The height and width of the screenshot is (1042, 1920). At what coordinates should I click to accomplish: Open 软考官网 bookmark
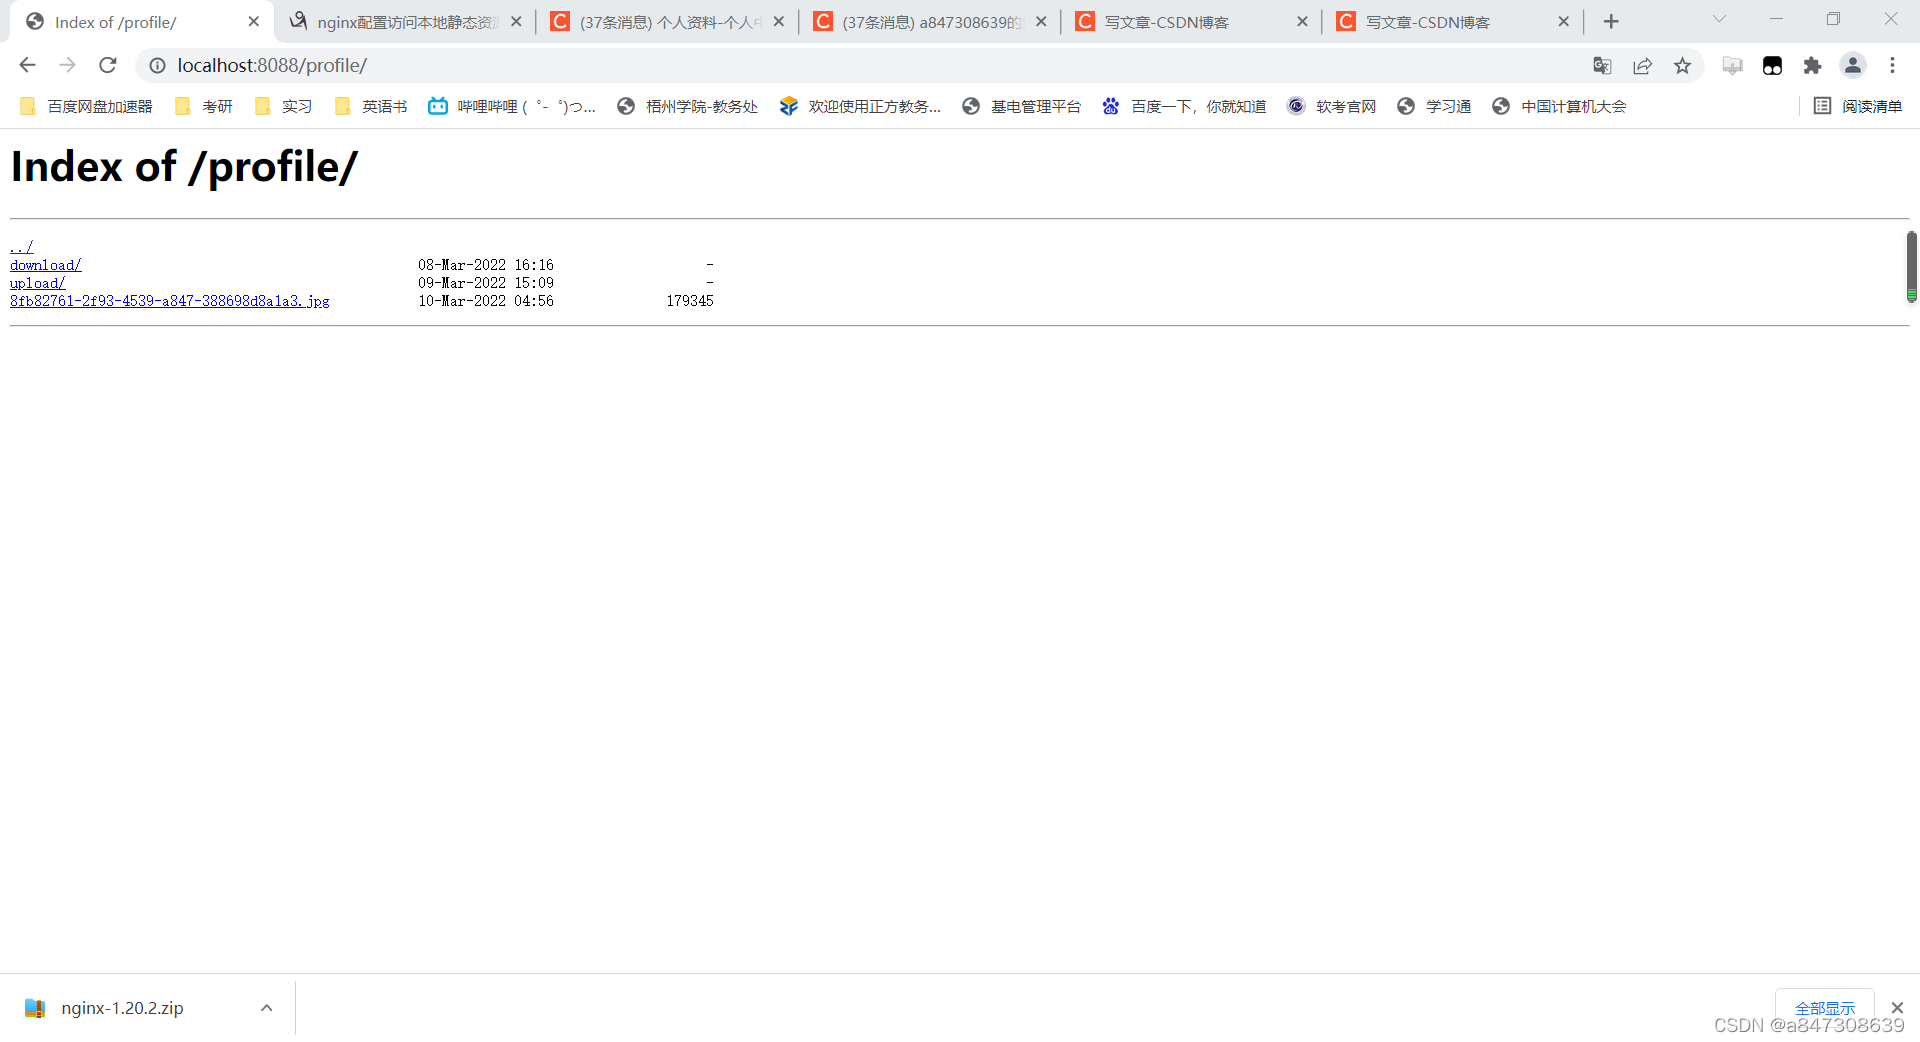[1332, 106]
